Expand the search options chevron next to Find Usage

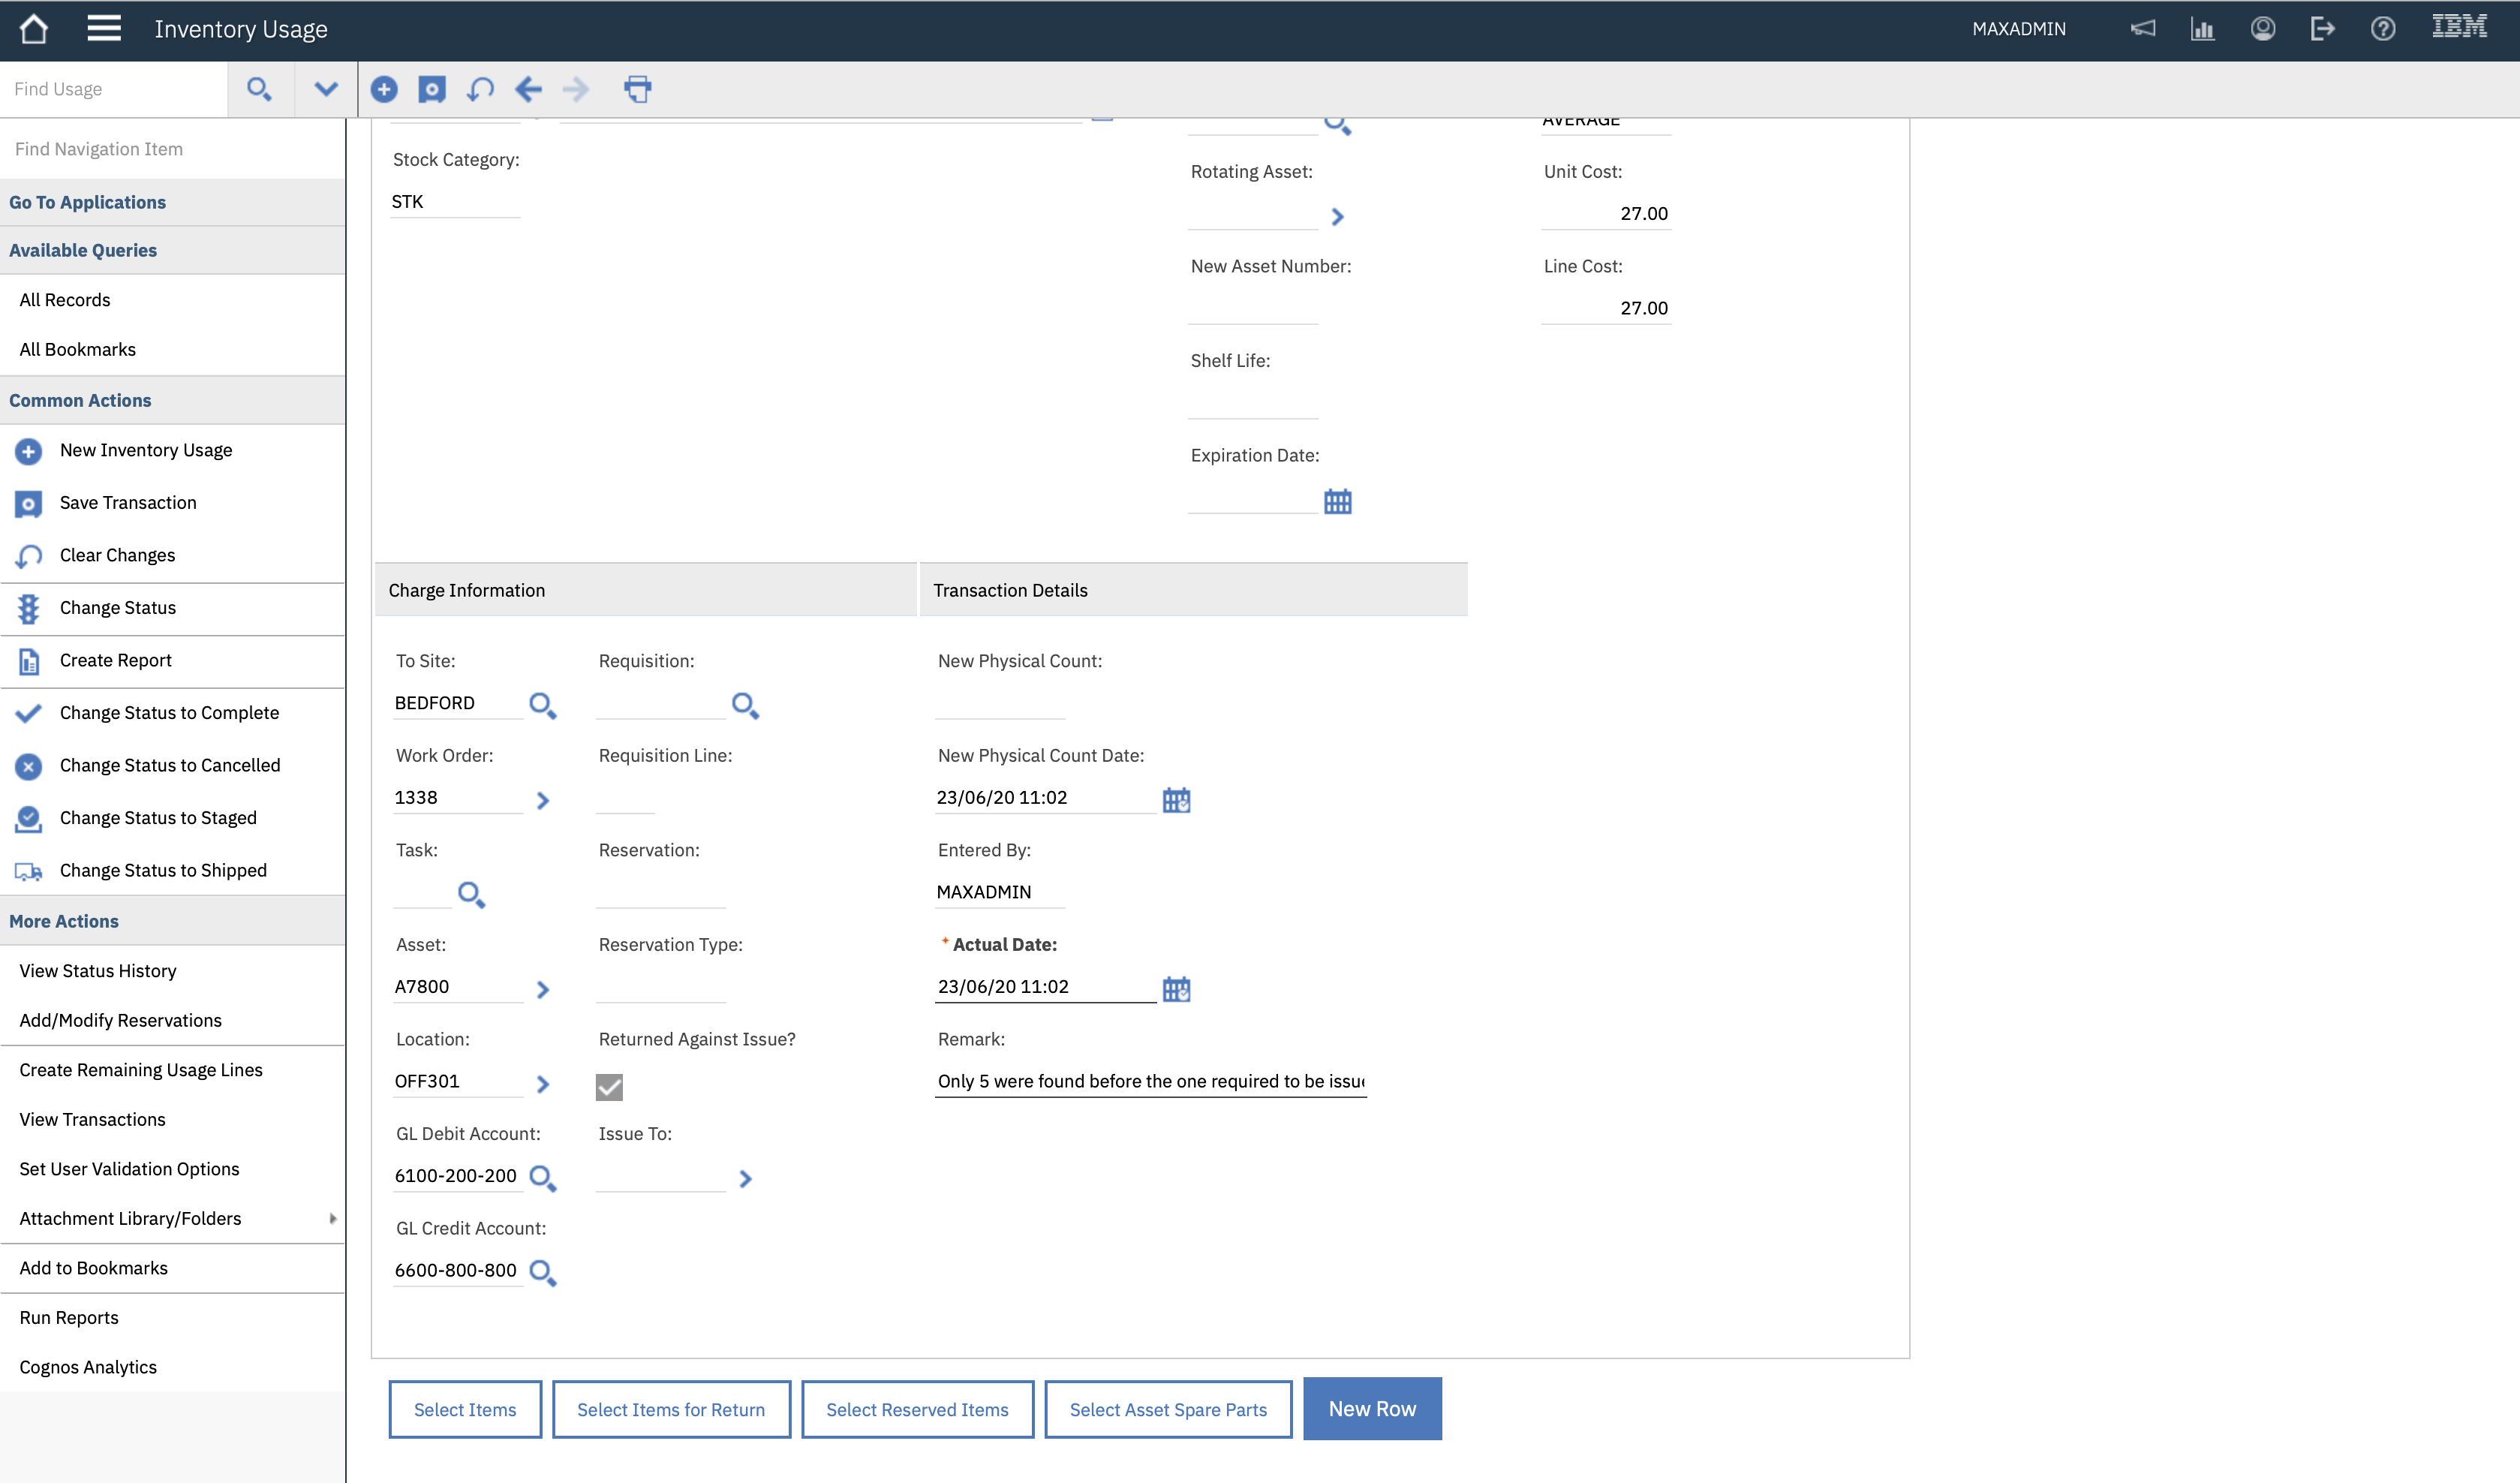tap(325, 89)
